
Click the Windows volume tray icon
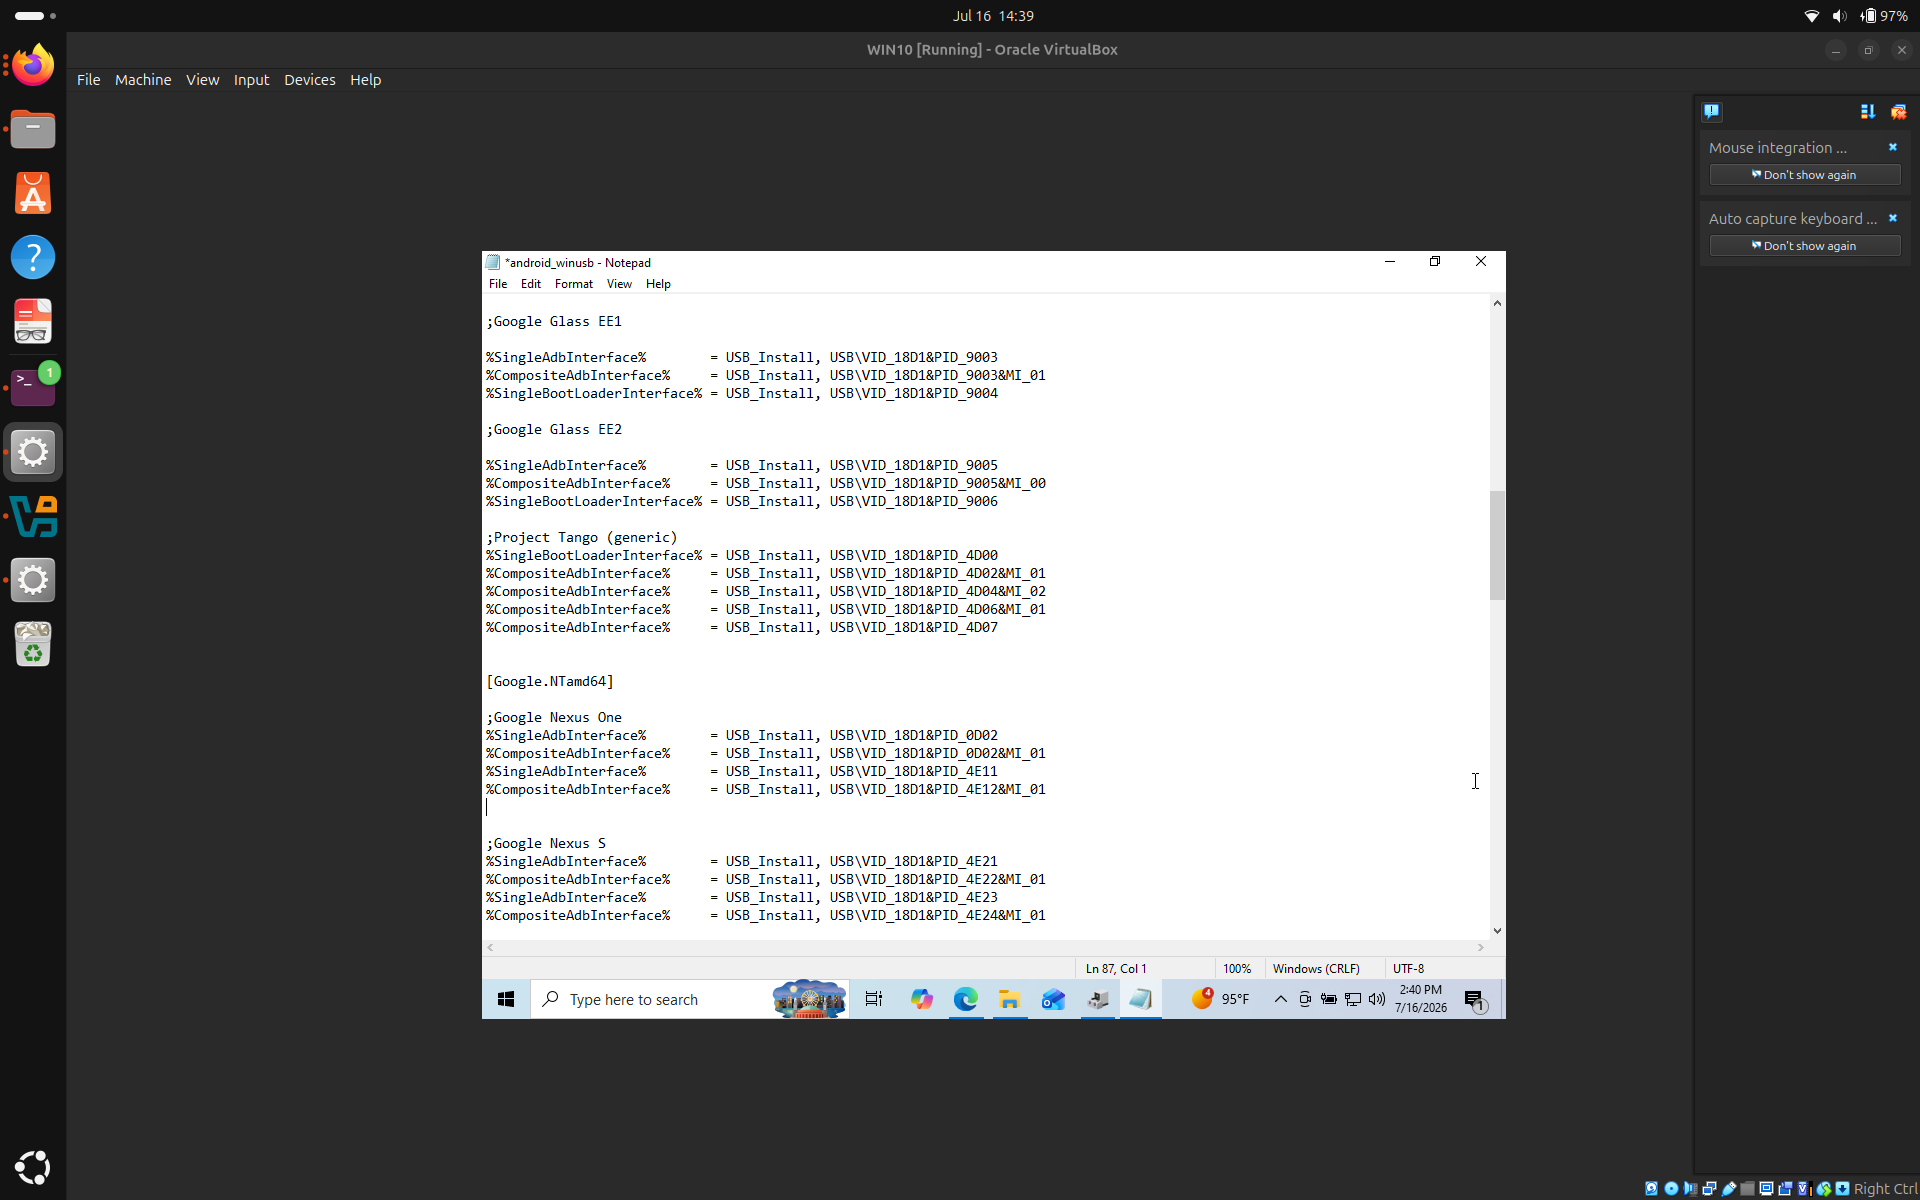coord(1377,999)
